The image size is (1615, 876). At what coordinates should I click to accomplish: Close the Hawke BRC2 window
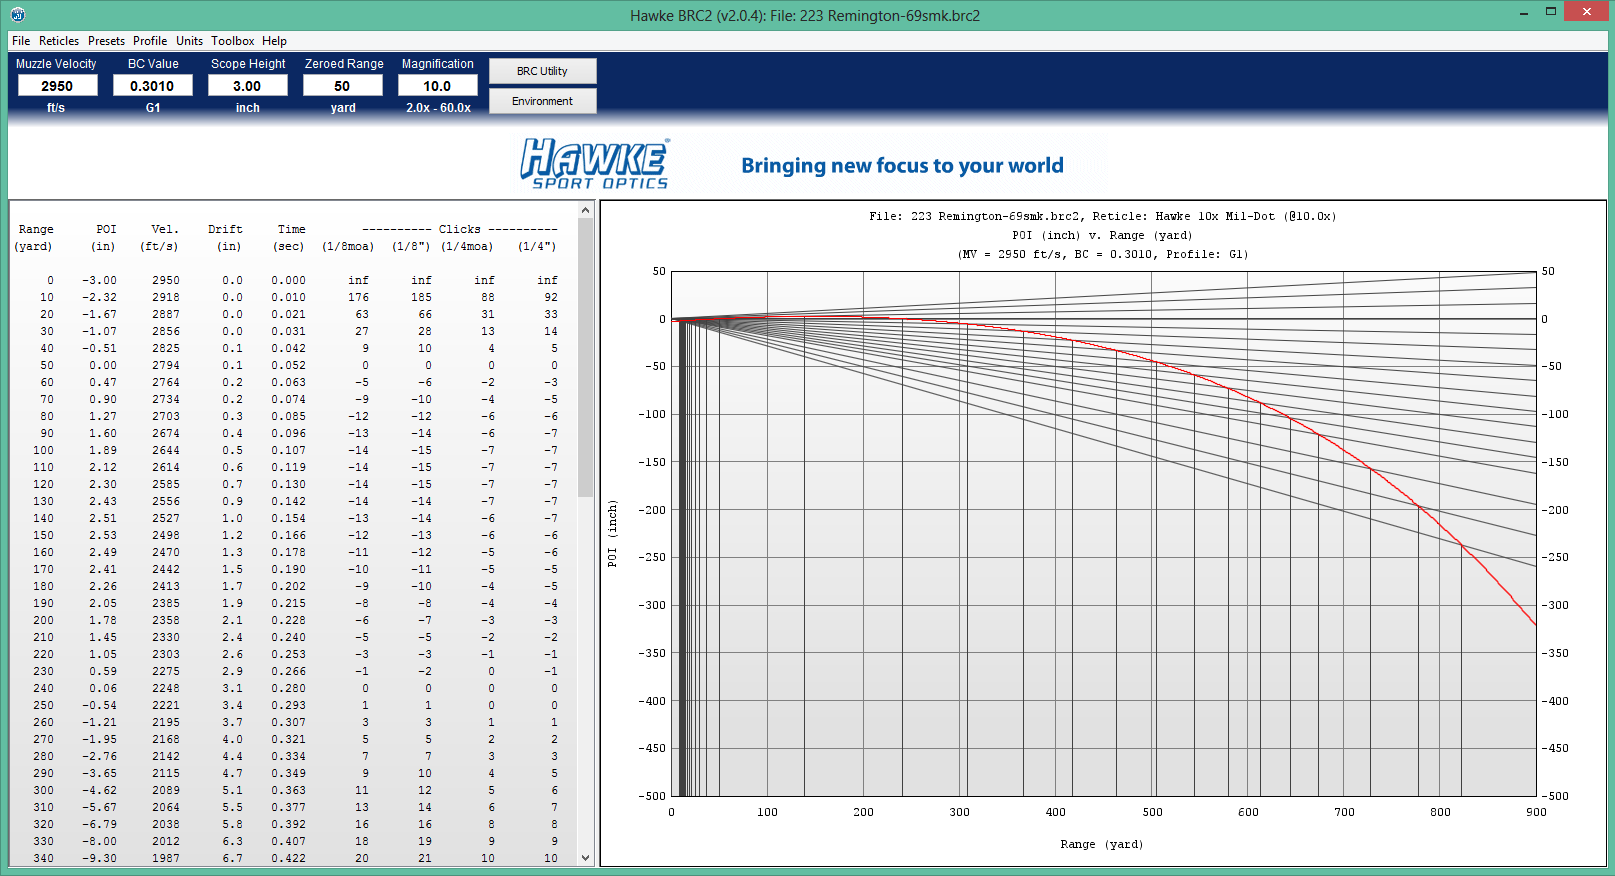pos(1587,12)
